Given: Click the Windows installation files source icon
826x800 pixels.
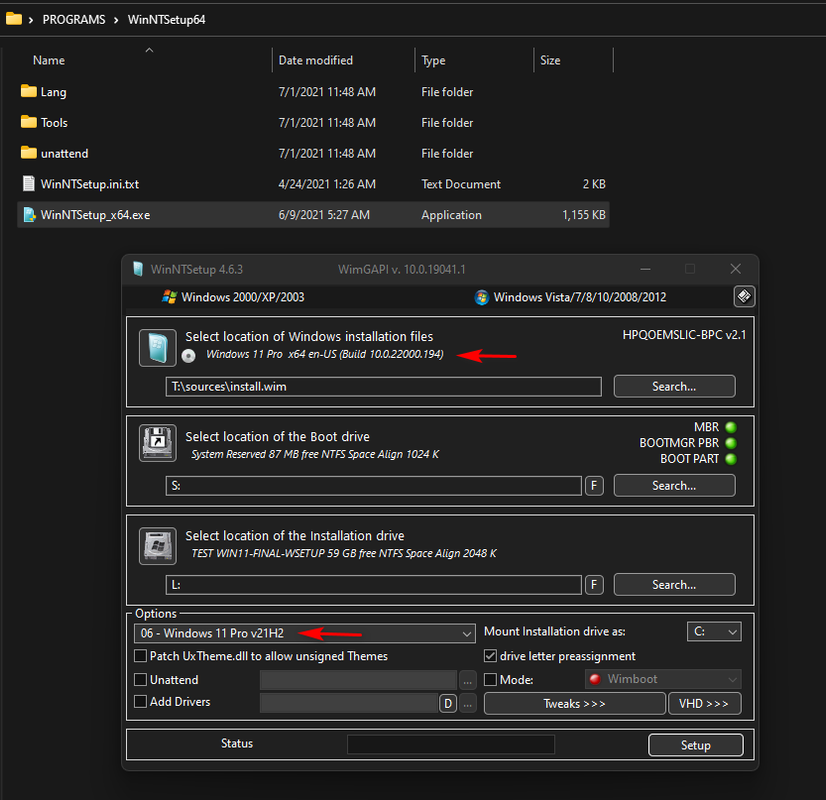Looking at the screenshot, I should [x=158, y=348].
